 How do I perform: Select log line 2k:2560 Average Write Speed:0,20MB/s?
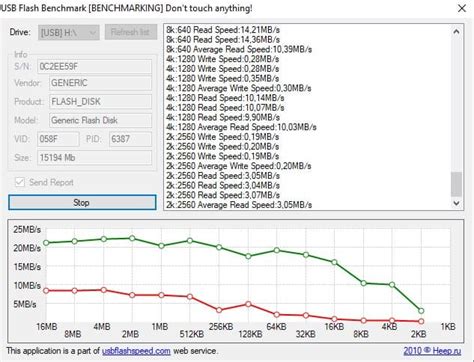point(239,166)
